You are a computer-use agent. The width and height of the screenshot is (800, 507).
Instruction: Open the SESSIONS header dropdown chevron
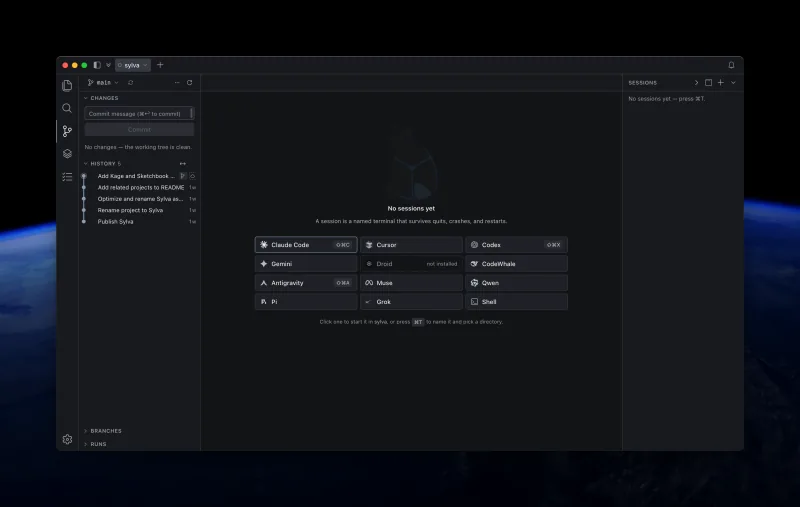tap(733, 83)
